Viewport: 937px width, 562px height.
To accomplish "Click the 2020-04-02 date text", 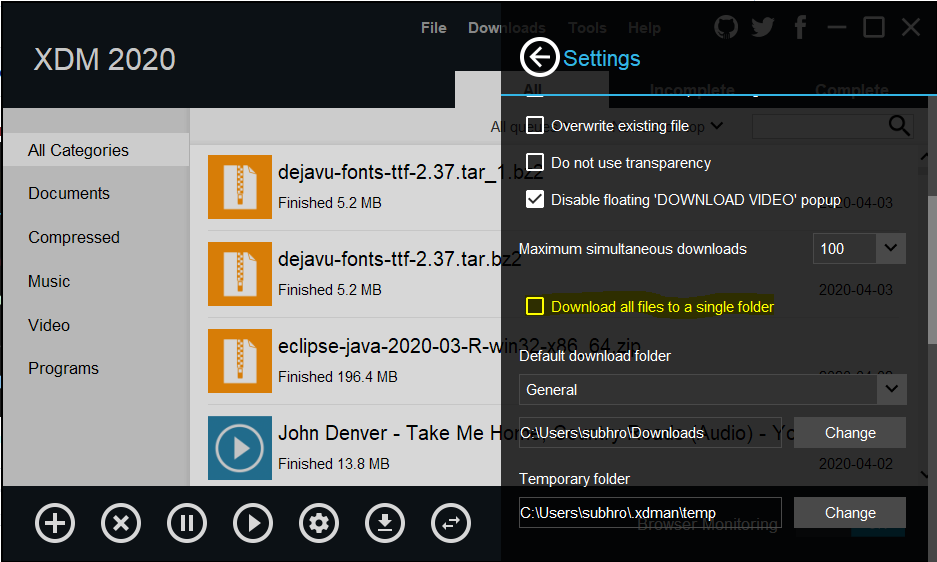I will (856, 463).
